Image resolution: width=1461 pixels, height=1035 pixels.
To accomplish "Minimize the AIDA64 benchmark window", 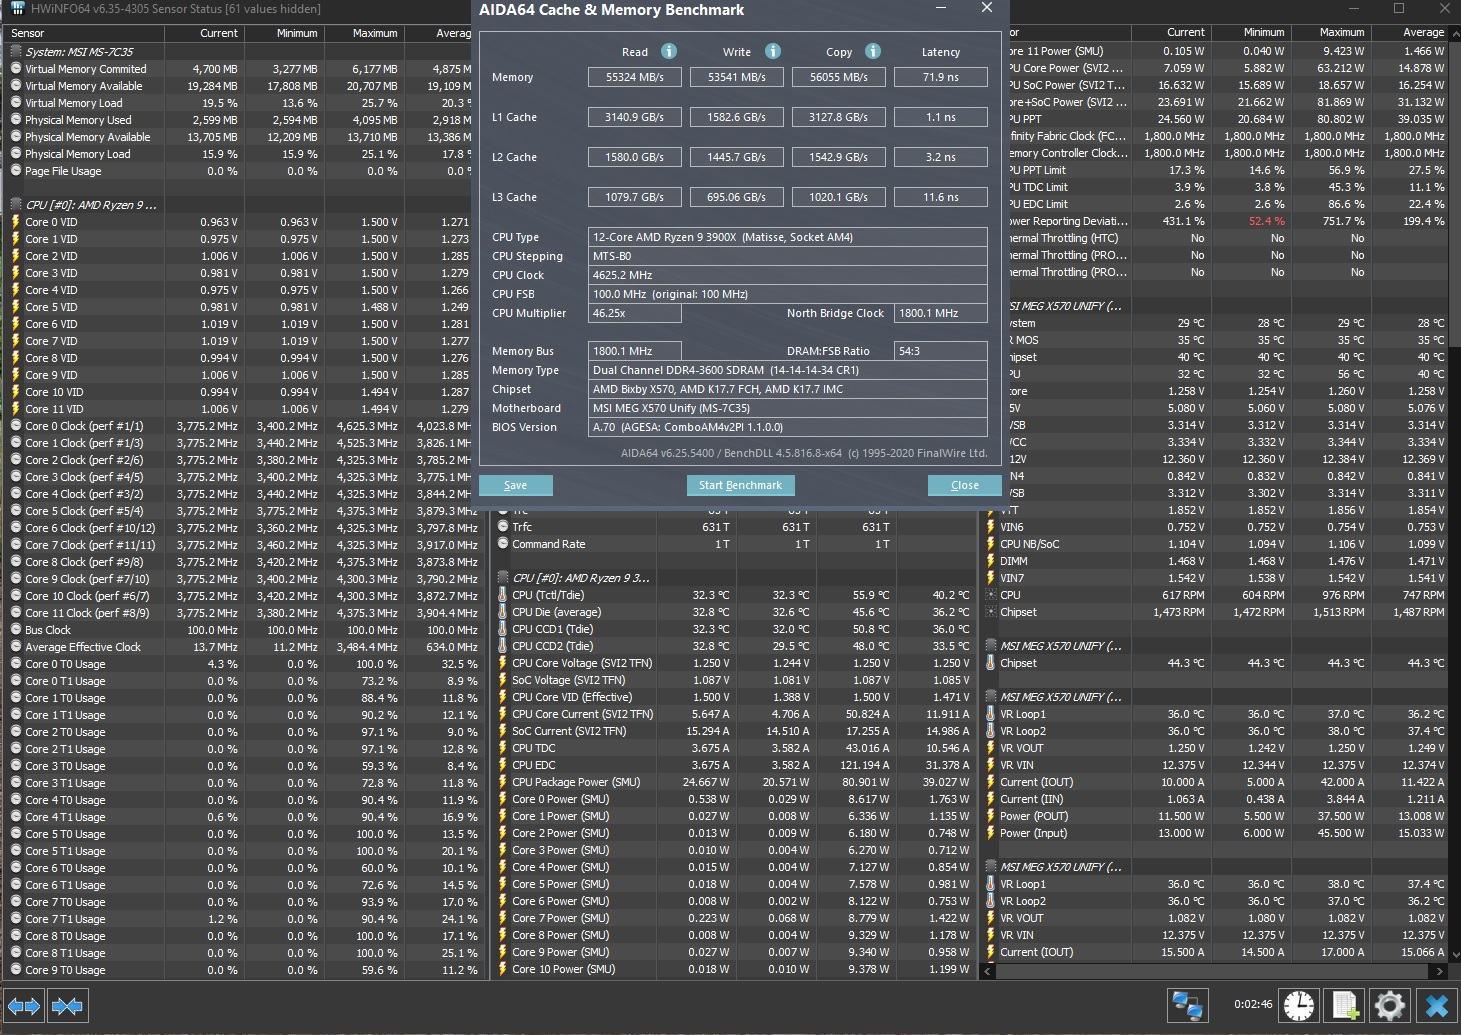I will (942, 9).
